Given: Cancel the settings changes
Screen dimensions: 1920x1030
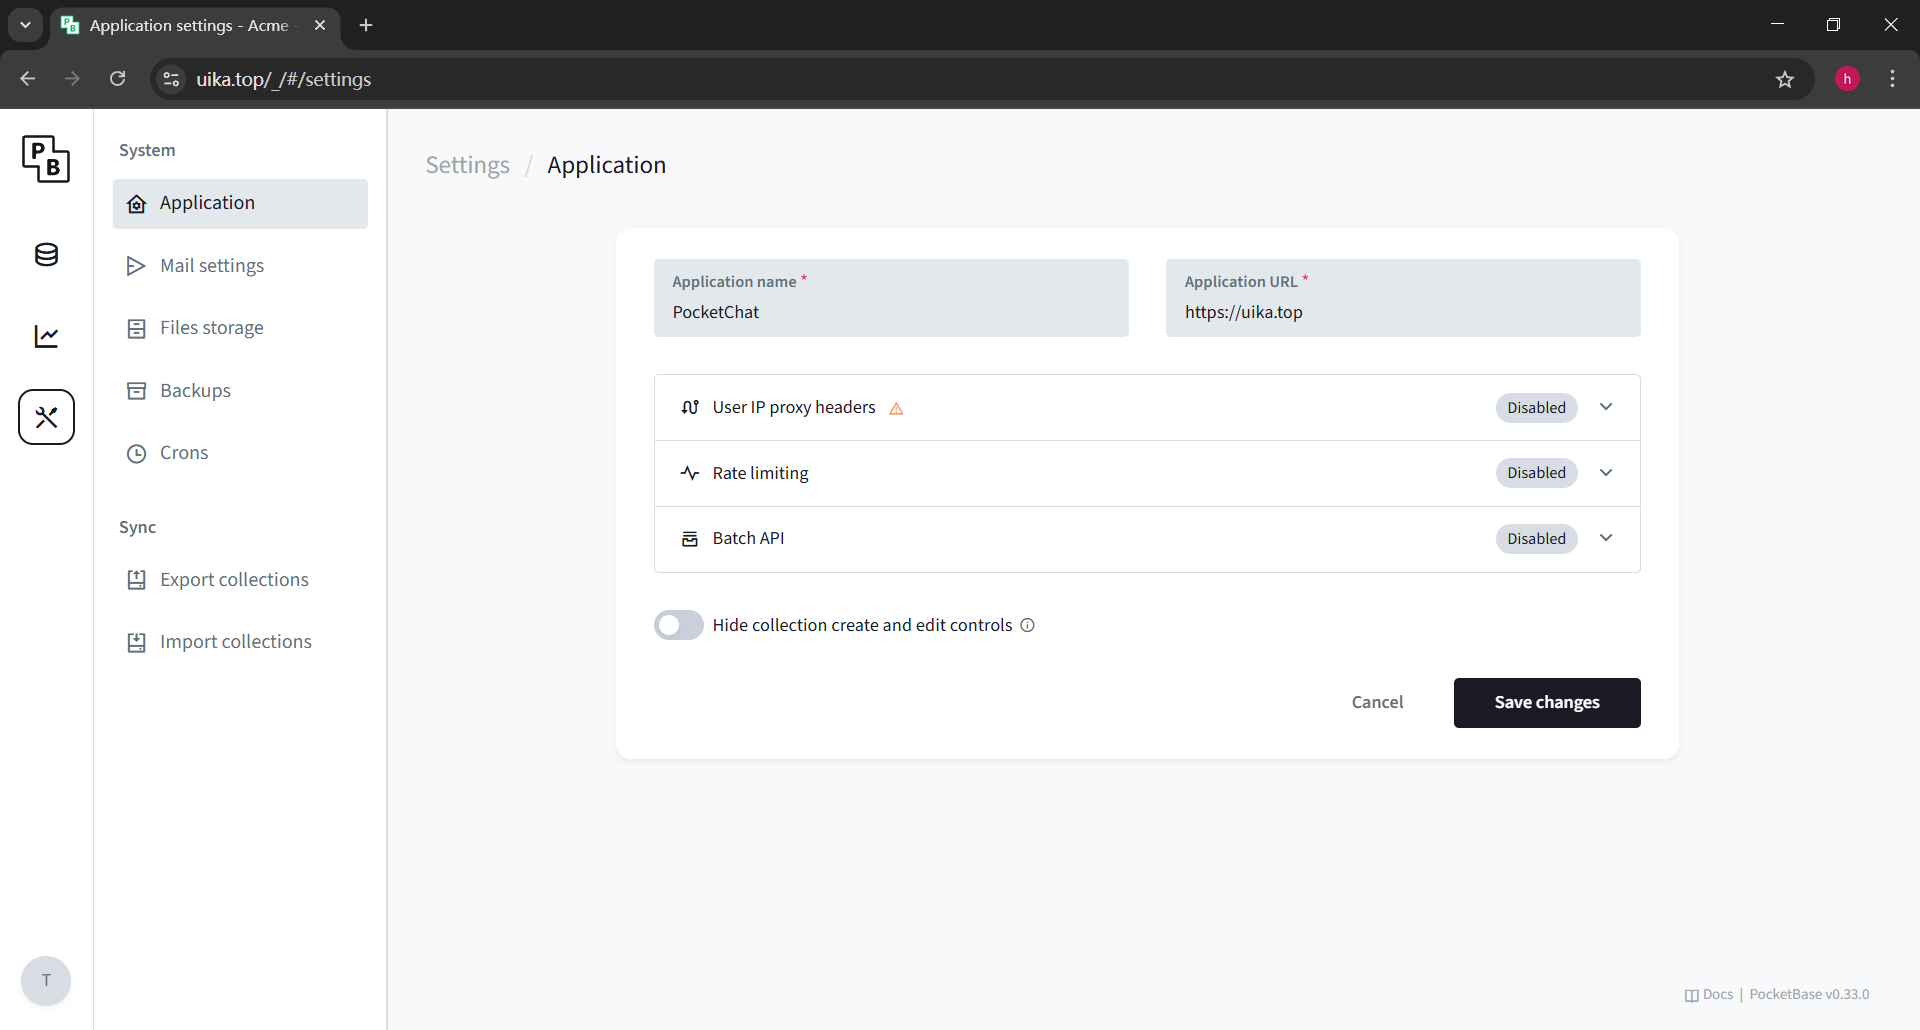Looking at the screenshot, I should (x=1377, y=703).
